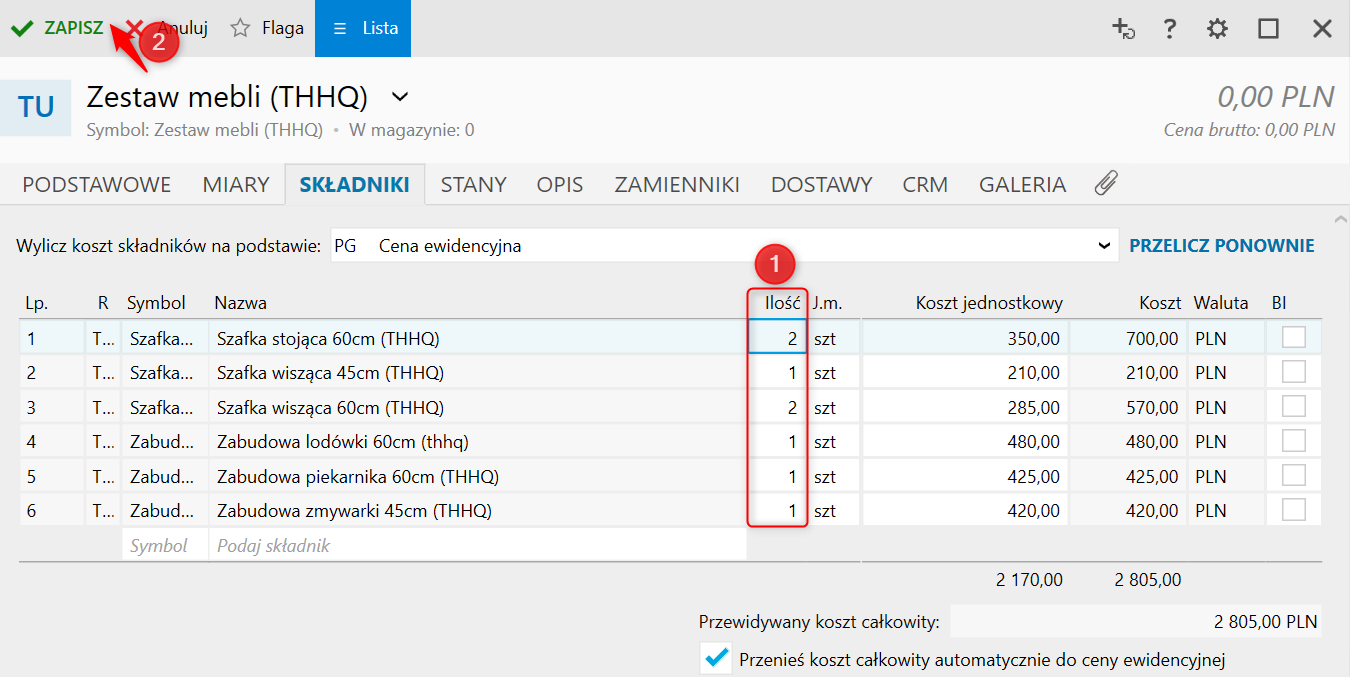Open Cena ewidencyjna cost basis dropdown

pos(725,245)
